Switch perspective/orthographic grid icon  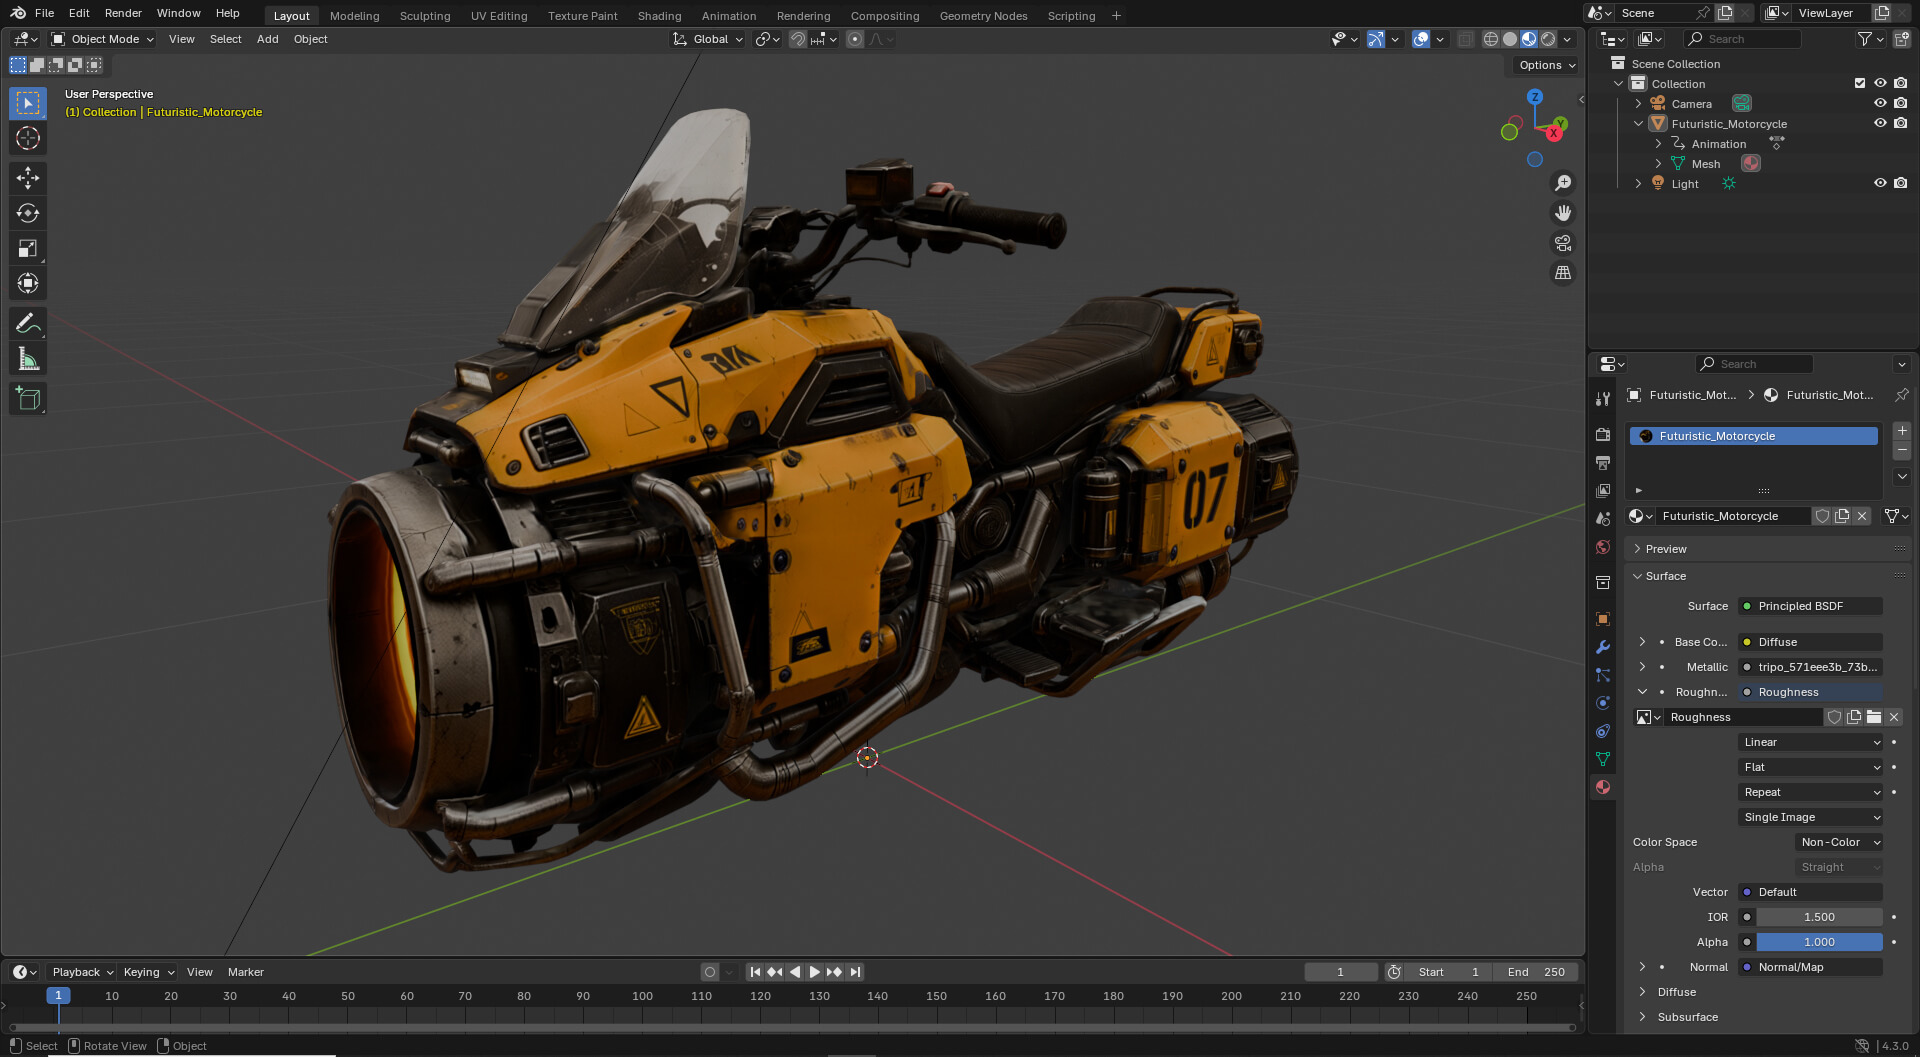[1562, 273]
